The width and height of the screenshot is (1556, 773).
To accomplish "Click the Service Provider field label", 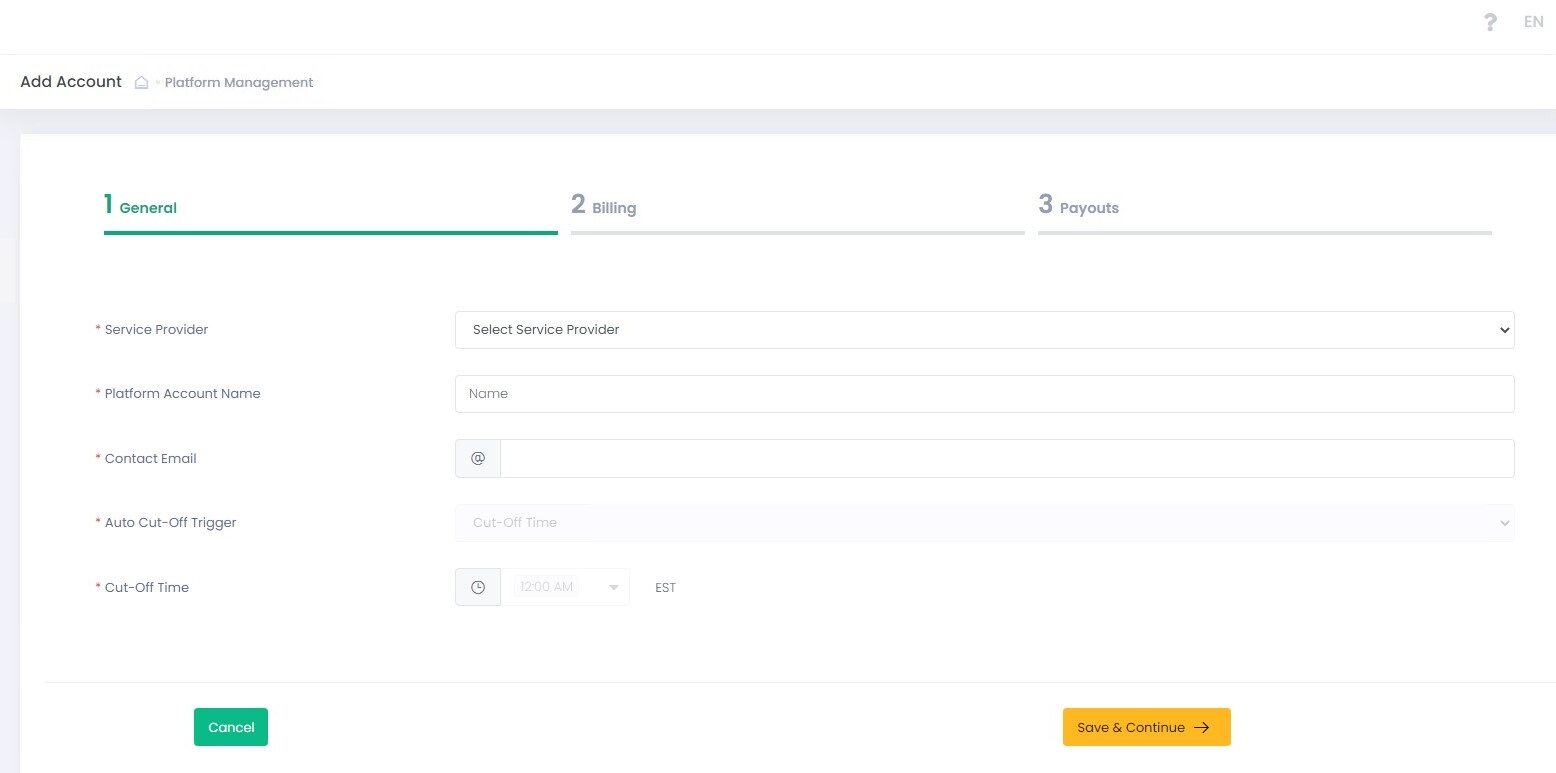I will [x=156, y=330].
